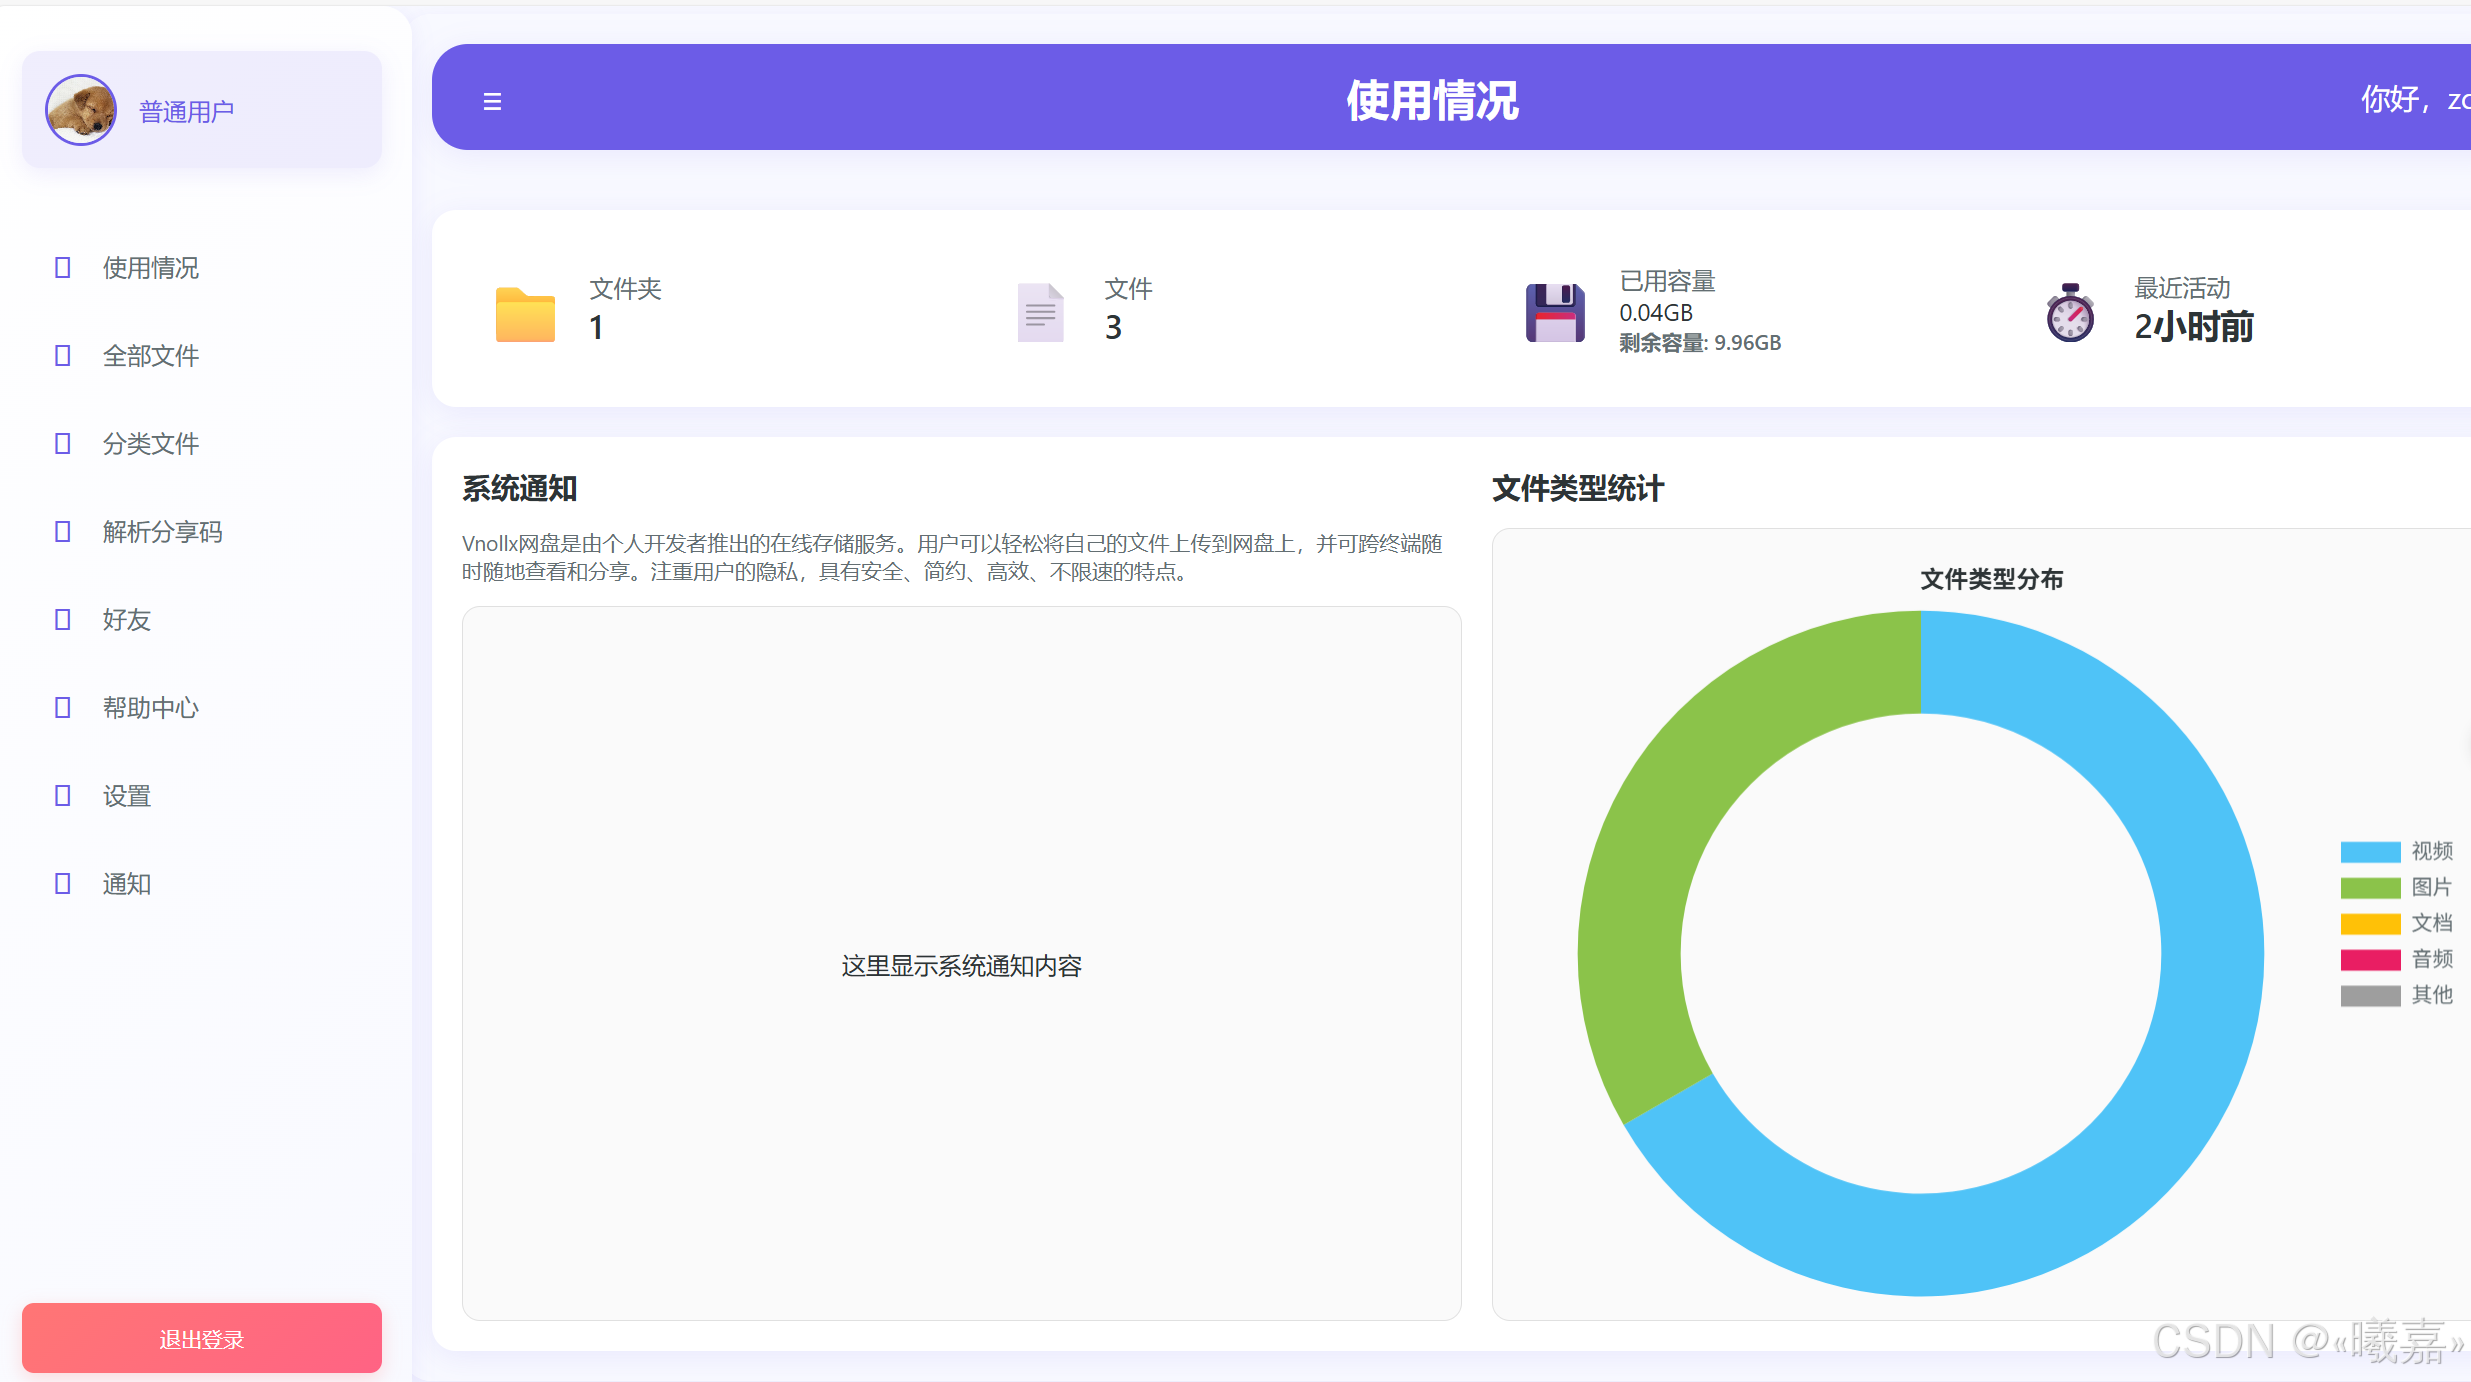Image resolution: width=2471 pixels, height=1382 pixels.
Task: Go to 帮助中心 in sidebar
Action: [x=150, y=707]
